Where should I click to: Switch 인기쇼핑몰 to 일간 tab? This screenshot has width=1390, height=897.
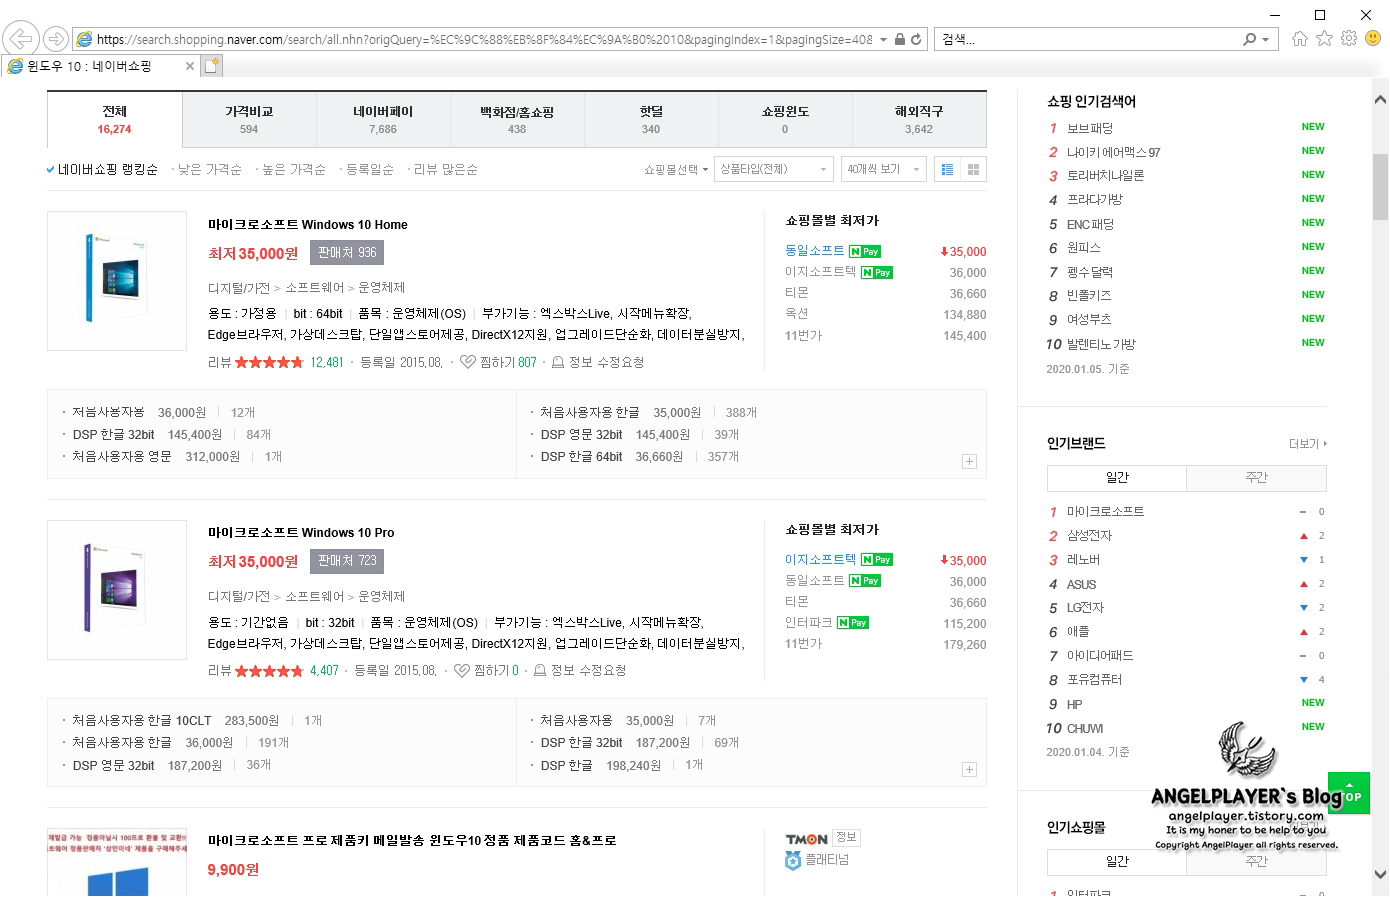coord(1117,862)
